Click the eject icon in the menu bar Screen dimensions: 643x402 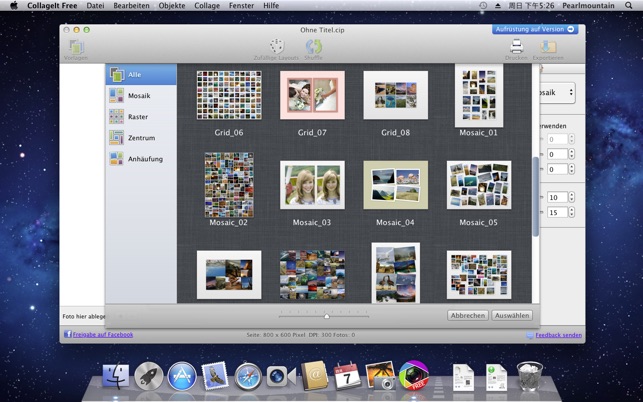498,6
